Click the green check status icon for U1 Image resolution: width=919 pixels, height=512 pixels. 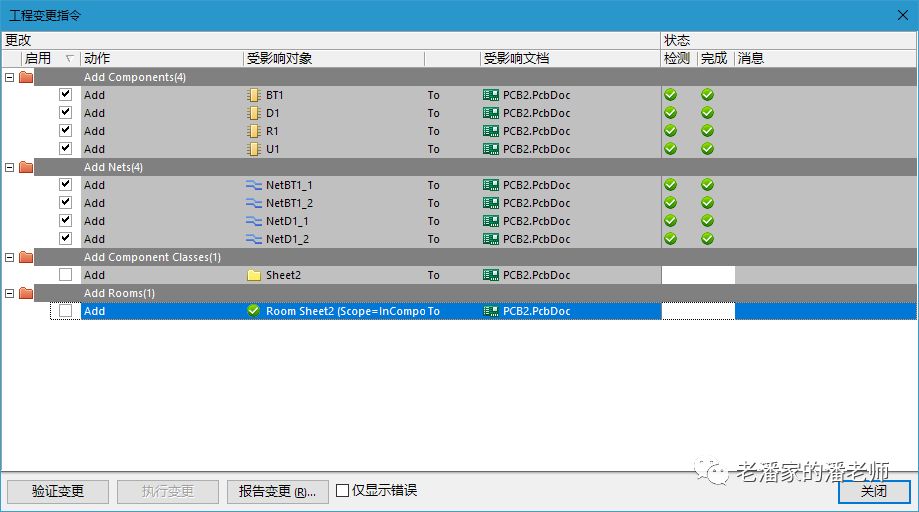coord(671,149)
